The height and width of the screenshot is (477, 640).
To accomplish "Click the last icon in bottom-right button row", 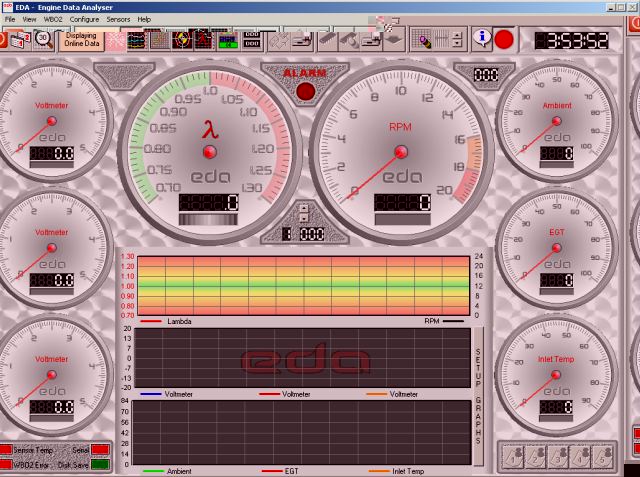I will tap(602, 455).
